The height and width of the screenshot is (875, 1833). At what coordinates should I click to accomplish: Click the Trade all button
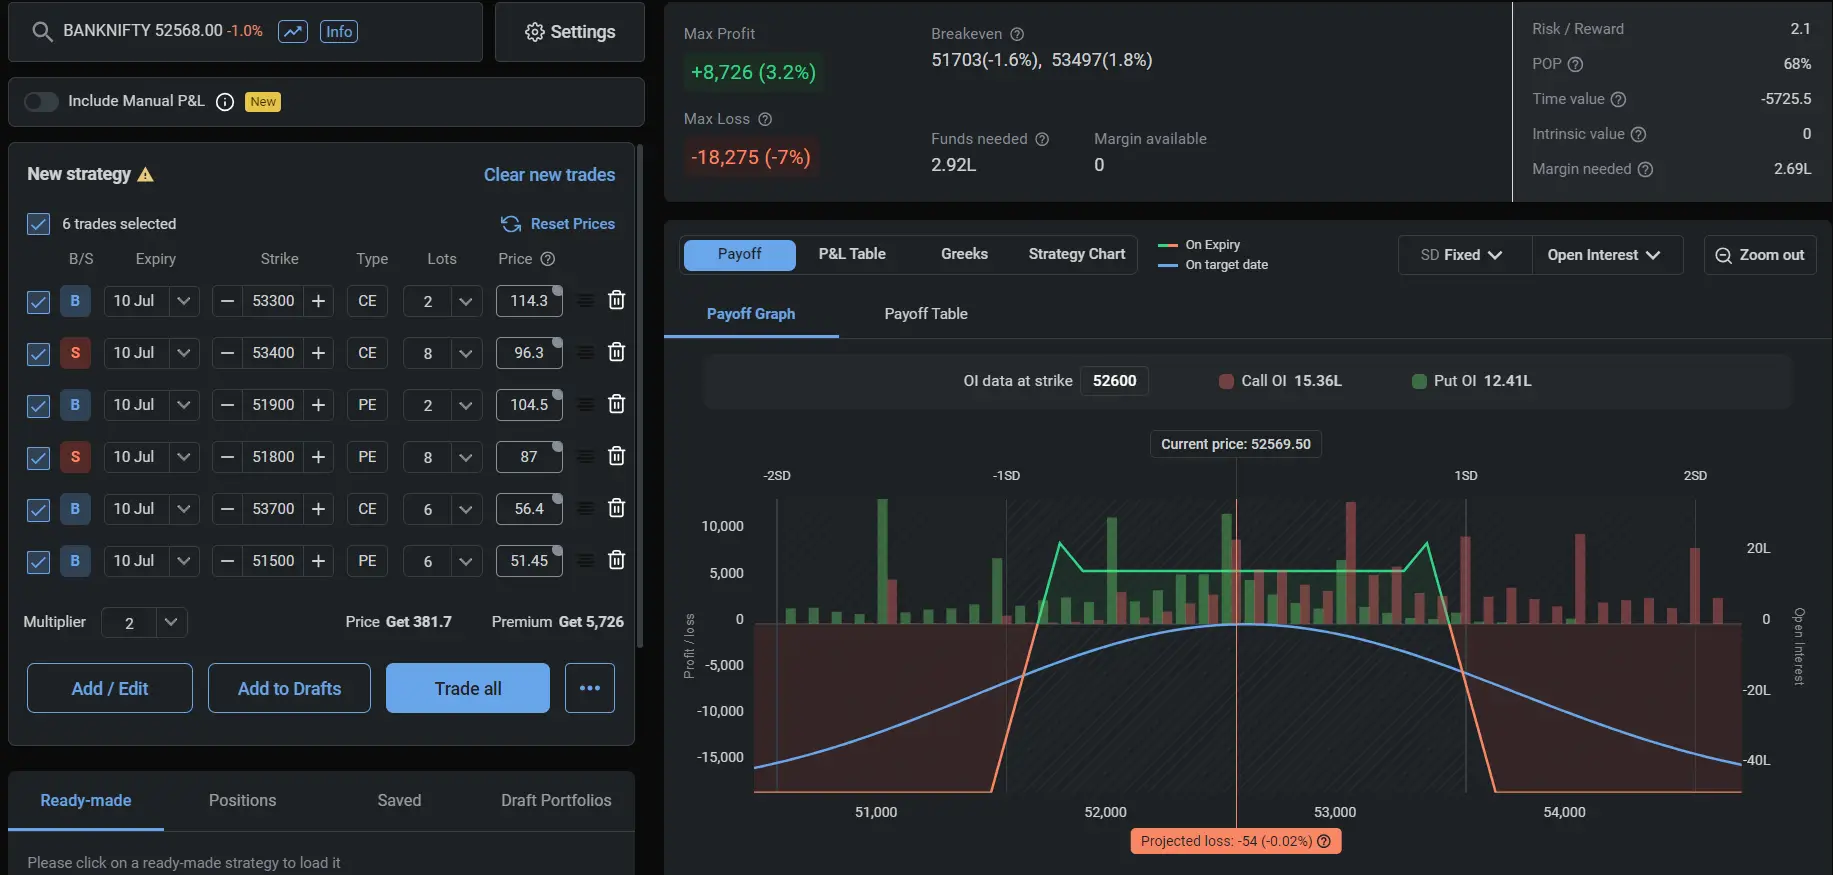click(468, 688)
